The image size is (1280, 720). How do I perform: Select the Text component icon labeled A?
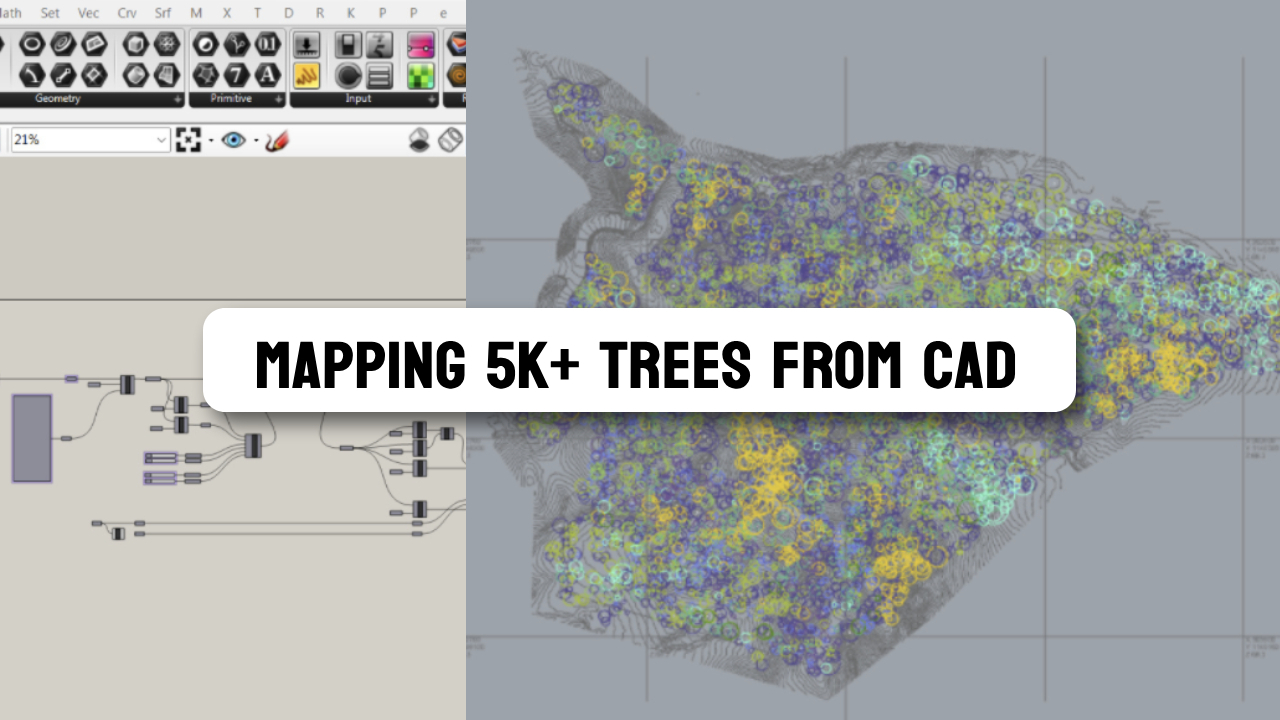[267, 75]
